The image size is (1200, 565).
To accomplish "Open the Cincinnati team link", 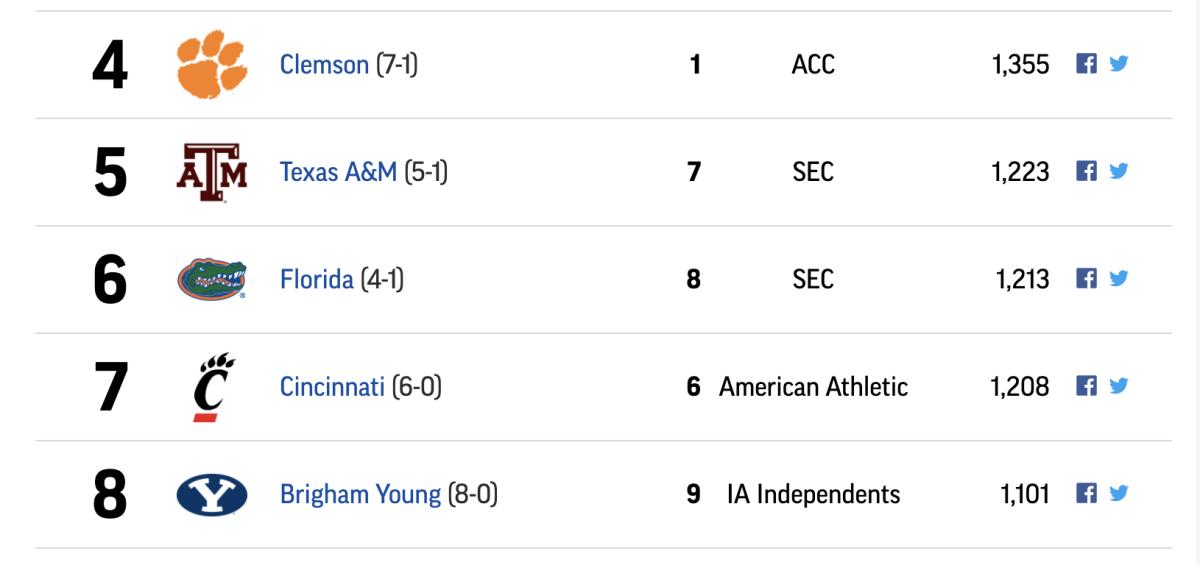I will [x=332, y=386].
